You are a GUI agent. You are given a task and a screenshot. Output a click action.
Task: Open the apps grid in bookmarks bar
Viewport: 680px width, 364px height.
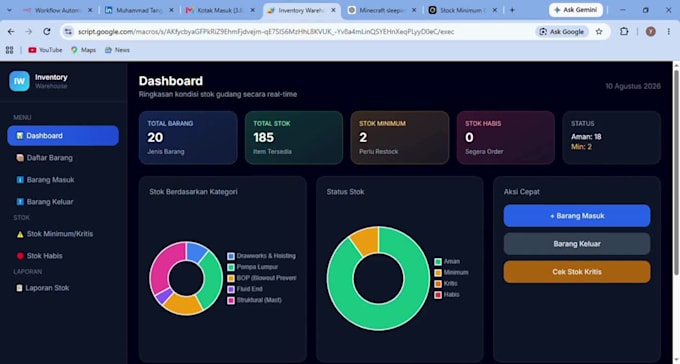[x=10, y=50]
